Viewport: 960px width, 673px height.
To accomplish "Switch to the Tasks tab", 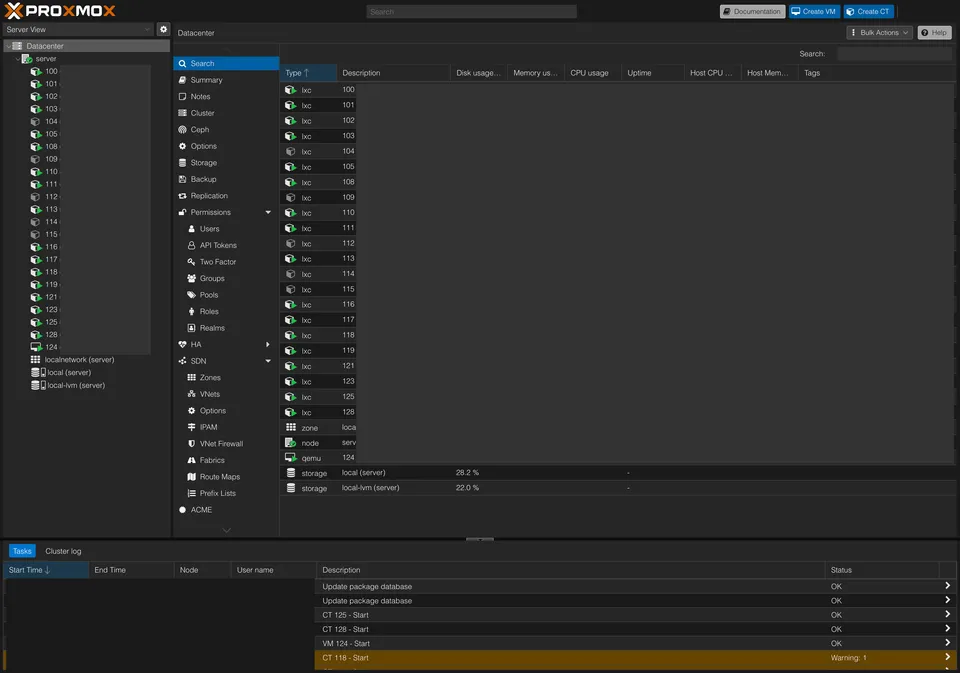I will (x=22, y=551).
